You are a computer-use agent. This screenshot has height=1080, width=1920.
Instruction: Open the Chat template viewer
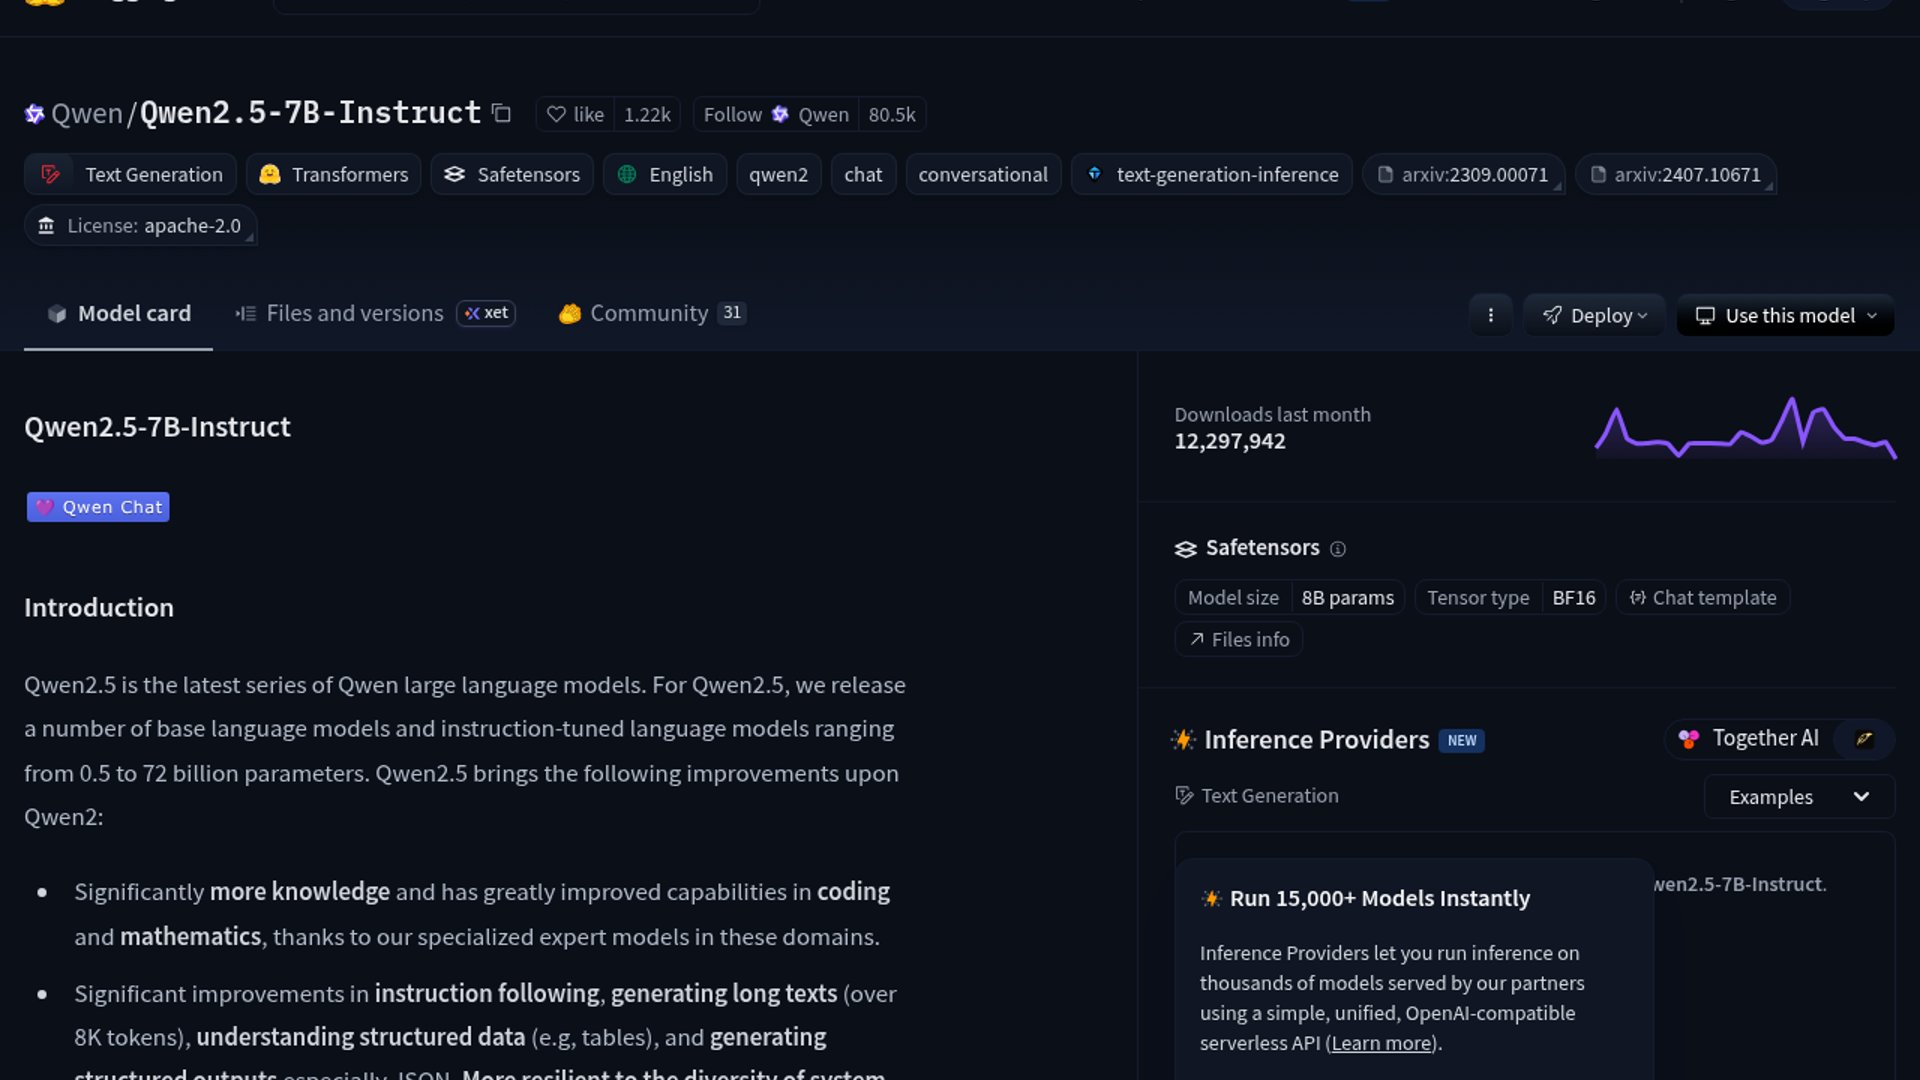(1702, 597)
